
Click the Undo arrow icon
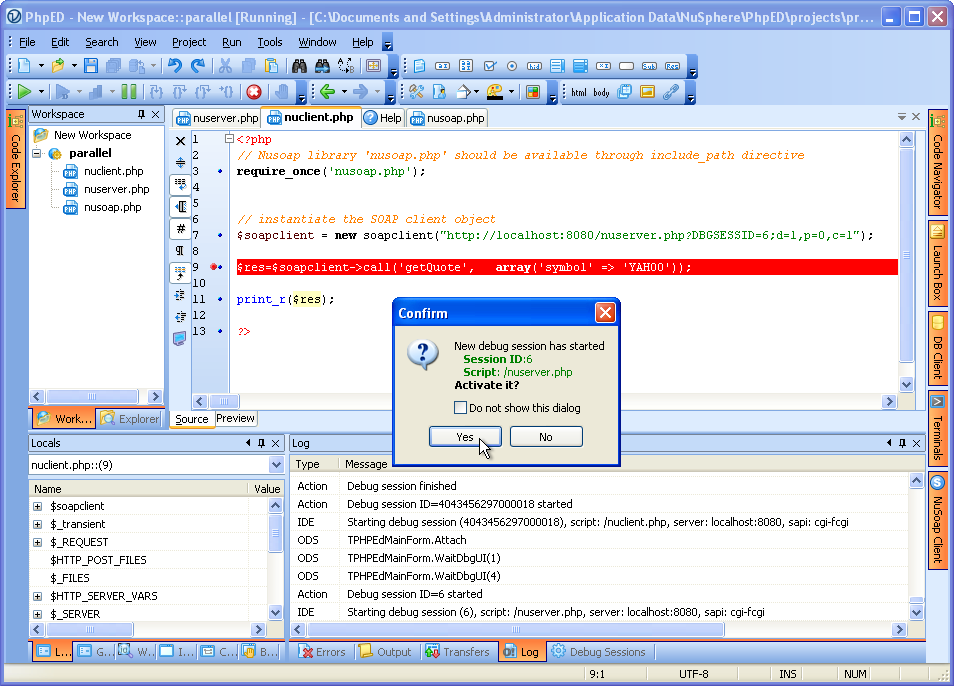coord(174,66)
